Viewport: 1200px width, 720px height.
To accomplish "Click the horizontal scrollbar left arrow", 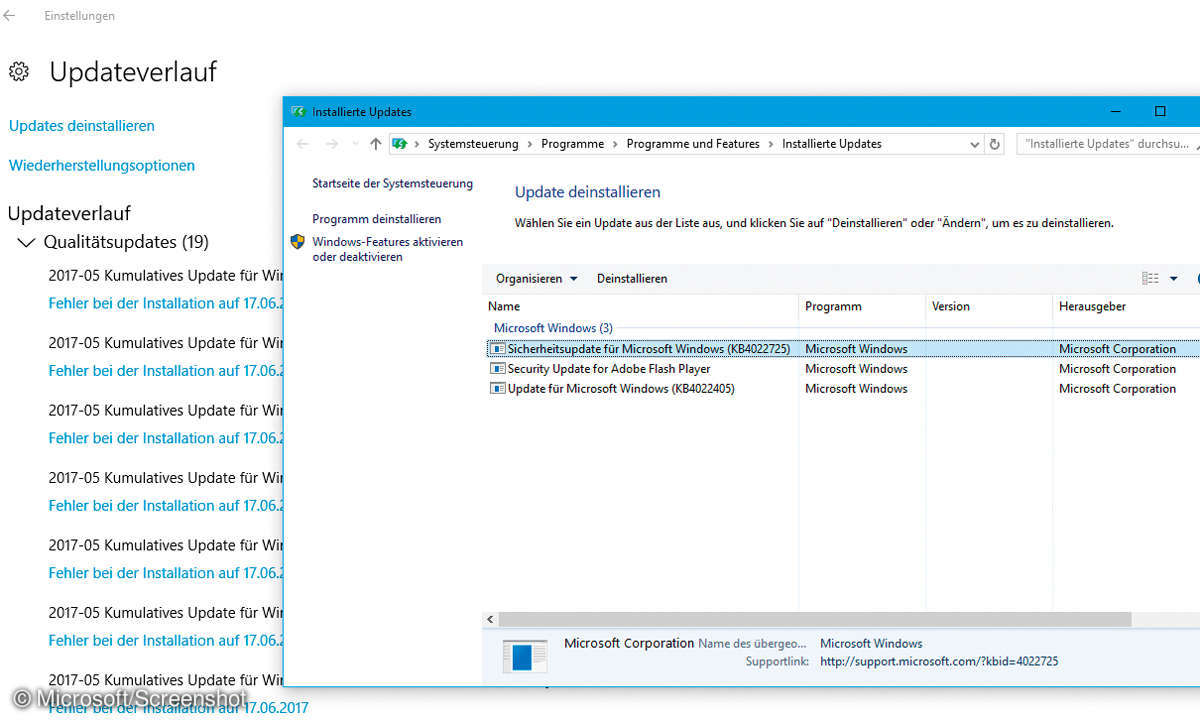I will coord(490,620).
